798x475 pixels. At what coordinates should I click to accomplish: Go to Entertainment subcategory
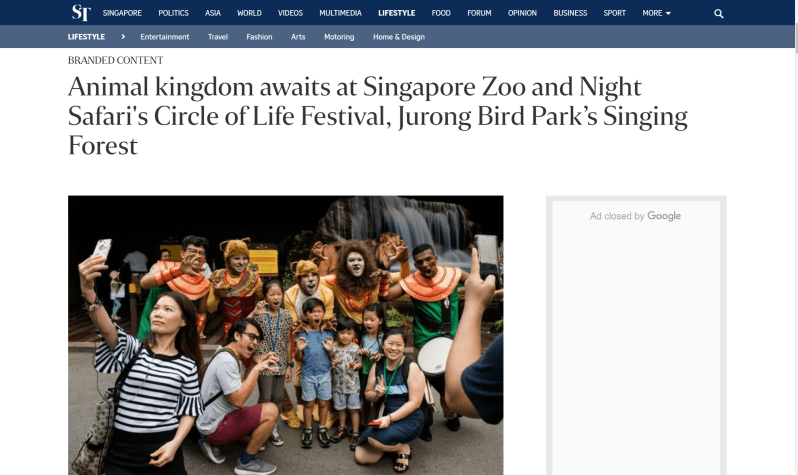pos(164,37)
